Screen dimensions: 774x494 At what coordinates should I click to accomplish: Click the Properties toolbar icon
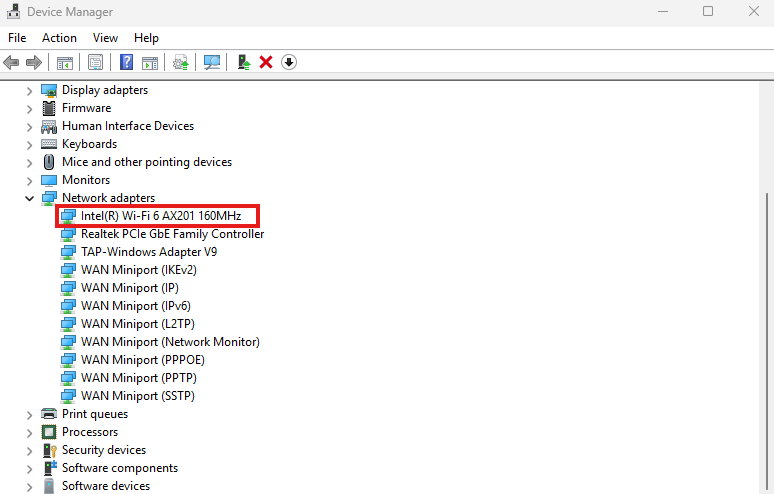[x=95, y=62]
